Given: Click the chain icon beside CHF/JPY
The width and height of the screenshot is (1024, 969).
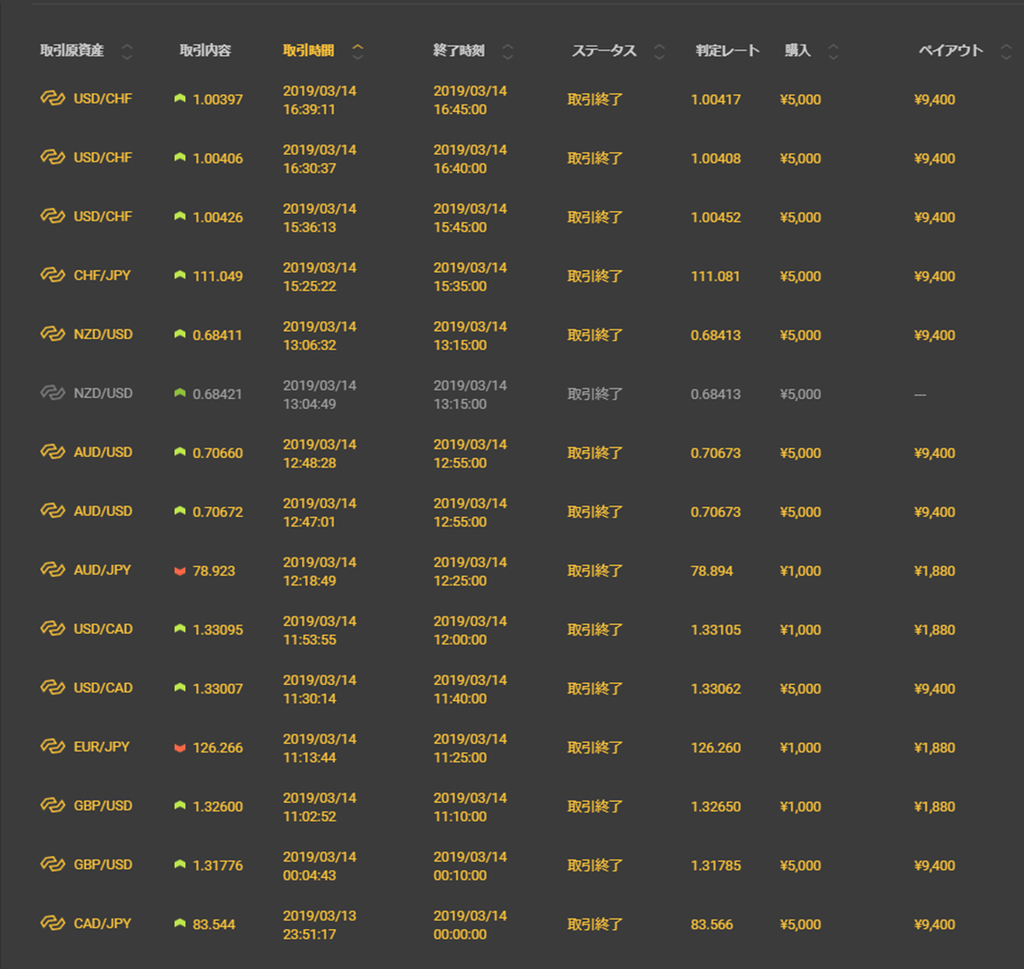Looking at the screenshot, I should click(52, 275).
